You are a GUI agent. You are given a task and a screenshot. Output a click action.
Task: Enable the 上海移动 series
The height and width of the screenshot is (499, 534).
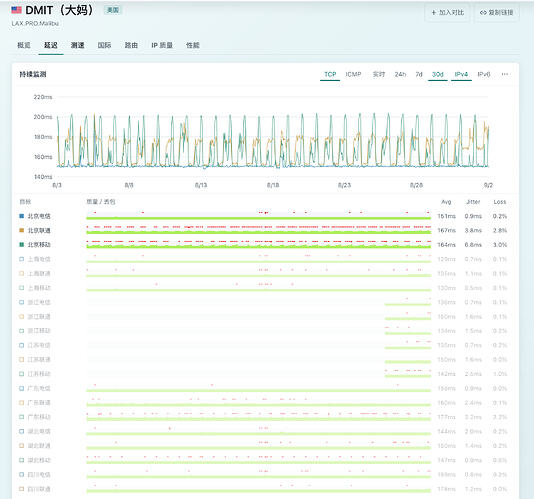click(x=21, y=288)
